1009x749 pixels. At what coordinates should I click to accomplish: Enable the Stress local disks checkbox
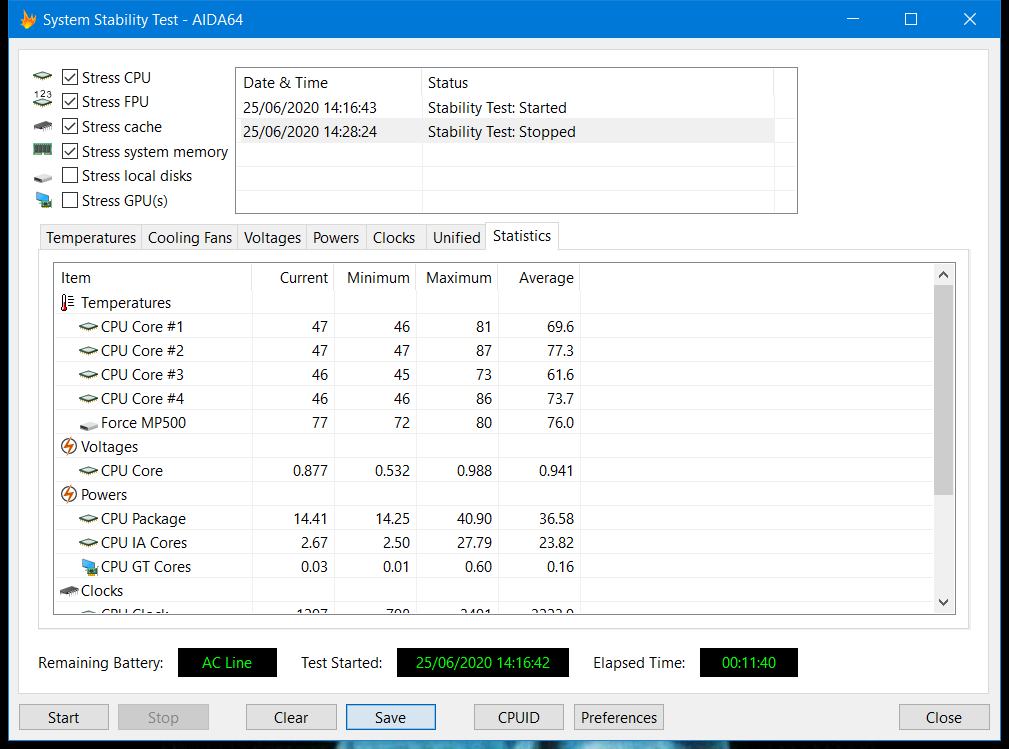(x=70, y=176)
